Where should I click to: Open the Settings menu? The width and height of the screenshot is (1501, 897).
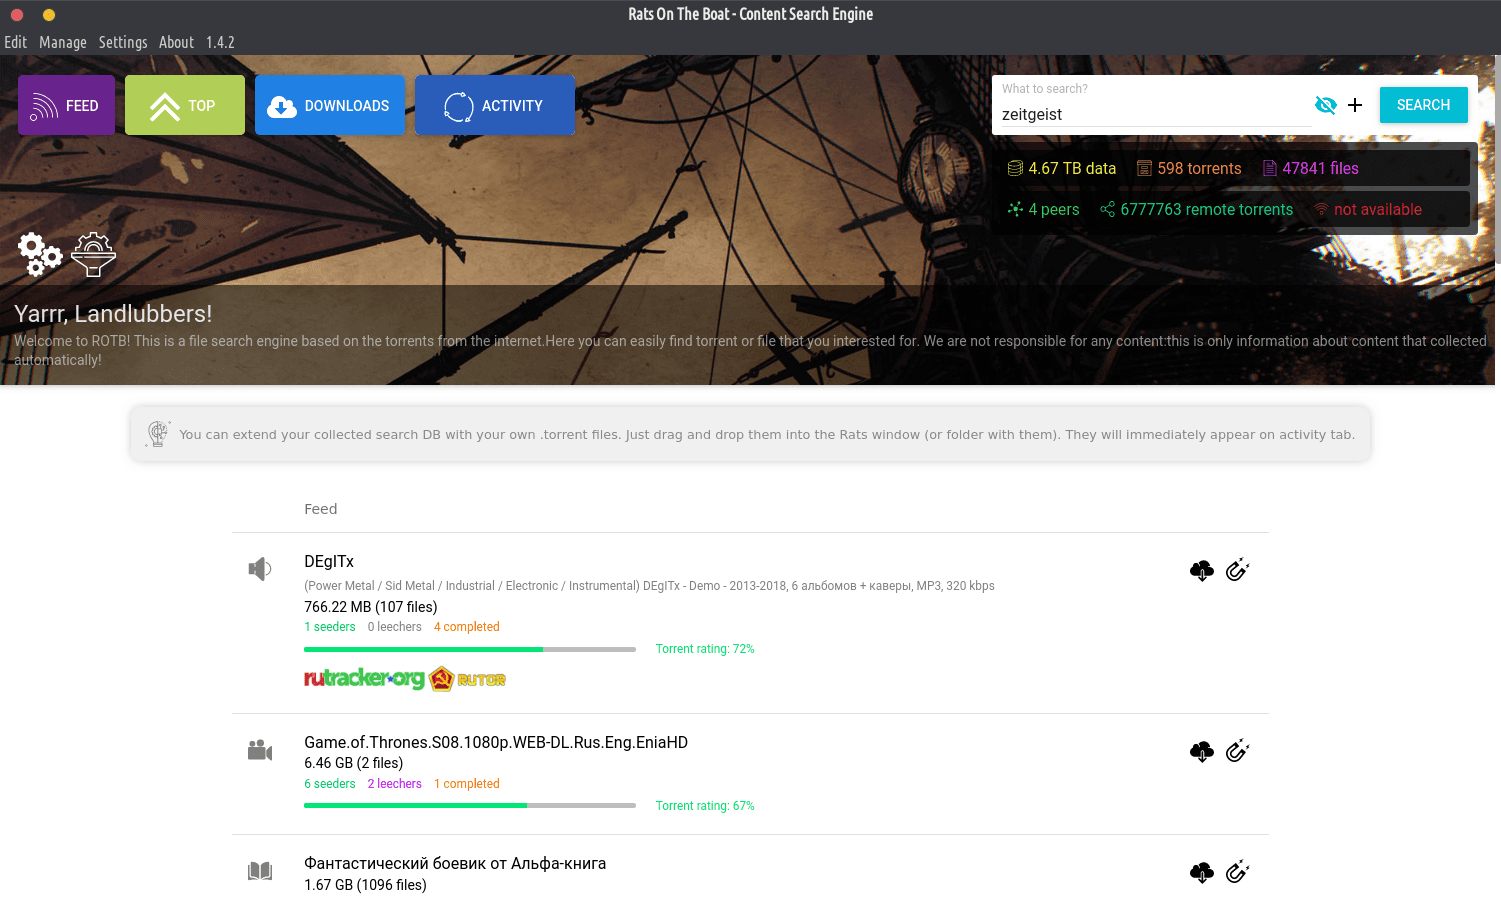tap(123, 42)
